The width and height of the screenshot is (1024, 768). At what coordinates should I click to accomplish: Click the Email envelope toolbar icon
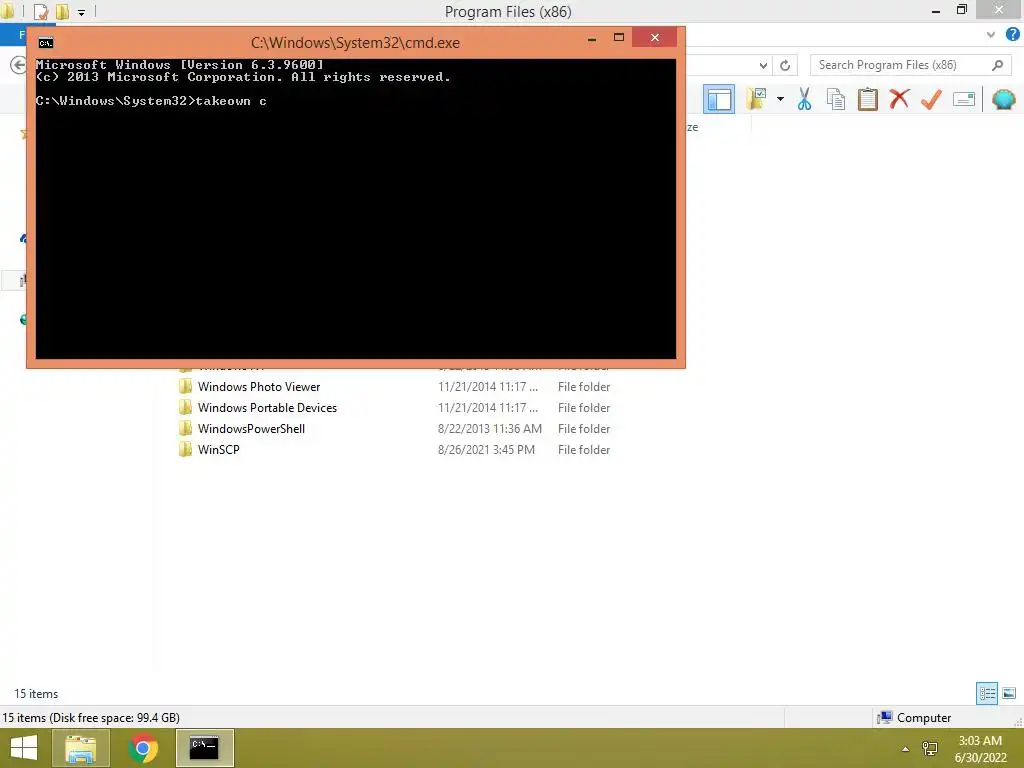[x=963, y=99]
